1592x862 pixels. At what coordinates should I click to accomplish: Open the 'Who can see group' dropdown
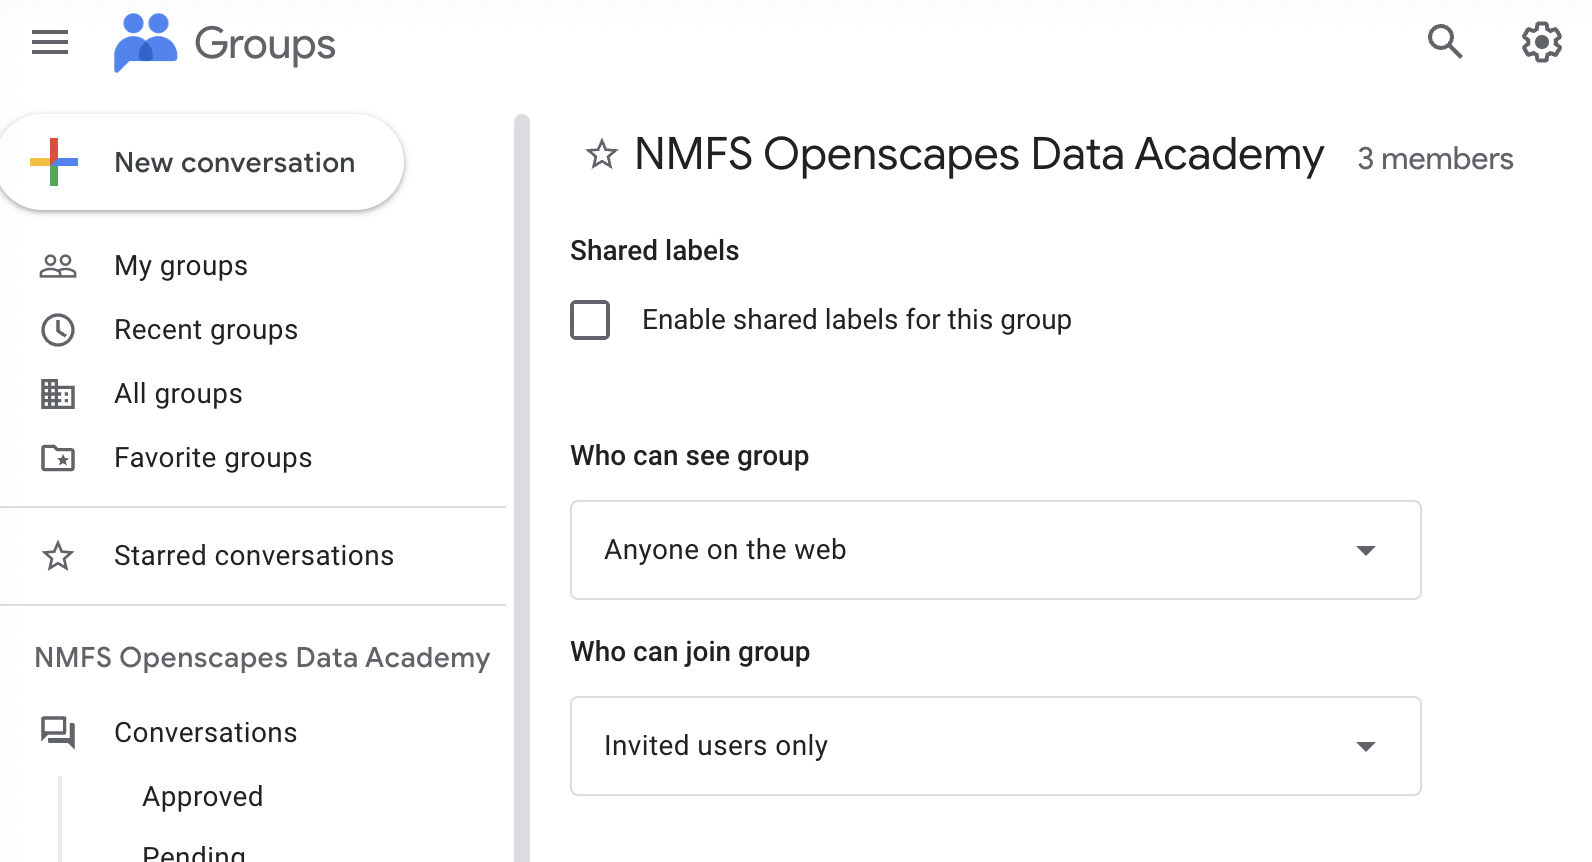point(994,550)
